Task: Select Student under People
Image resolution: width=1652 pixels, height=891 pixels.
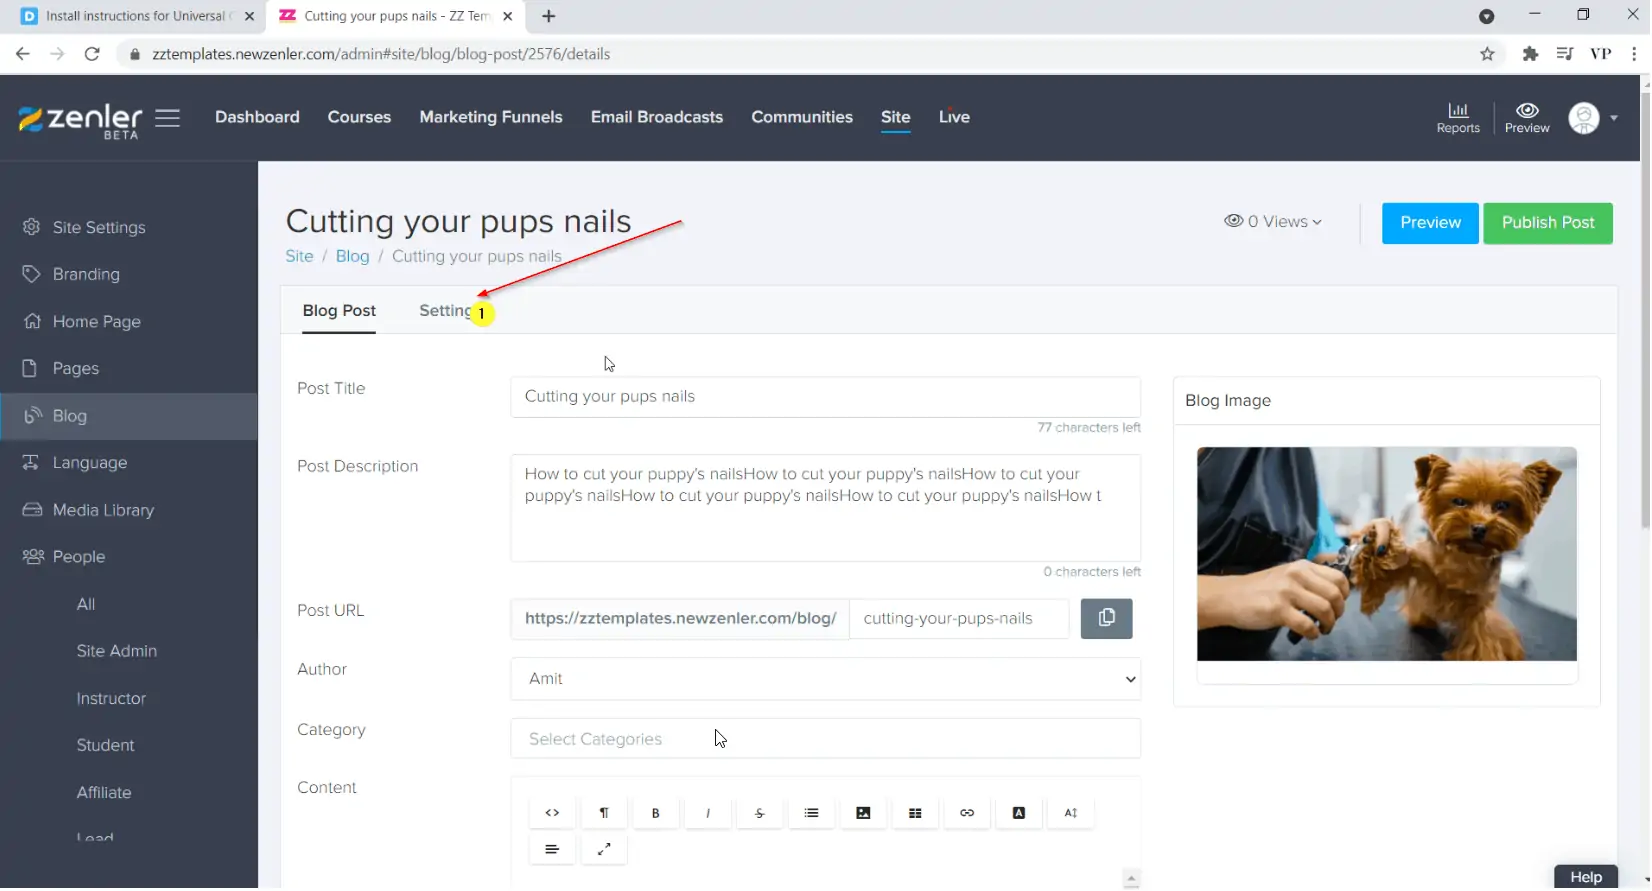Action: (x=105, y=746)
